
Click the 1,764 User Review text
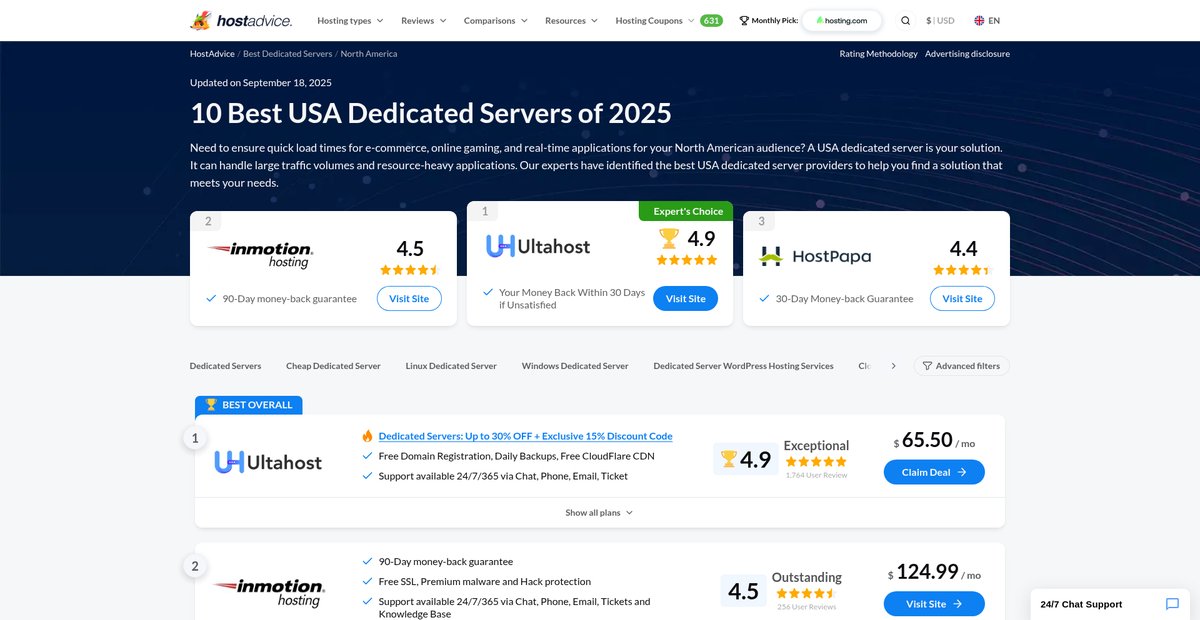816,475
